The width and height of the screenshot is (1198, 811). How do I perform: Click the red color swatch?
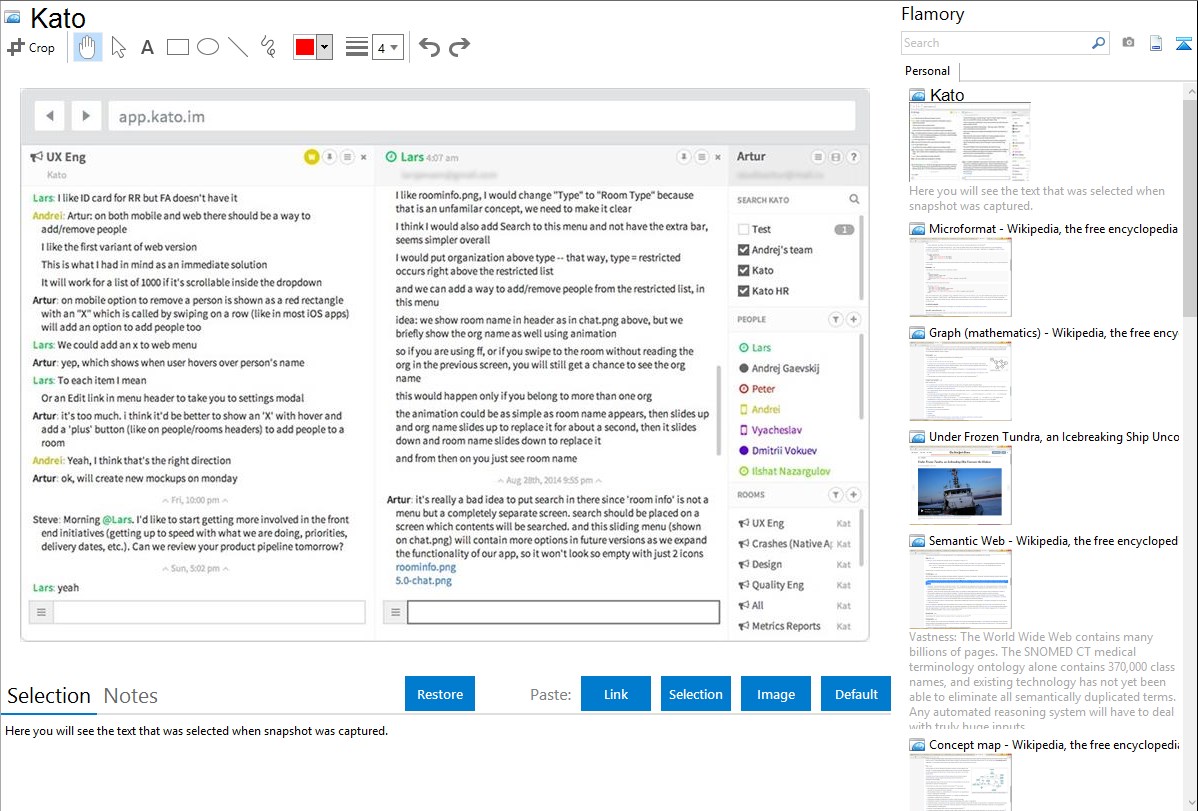305,47
